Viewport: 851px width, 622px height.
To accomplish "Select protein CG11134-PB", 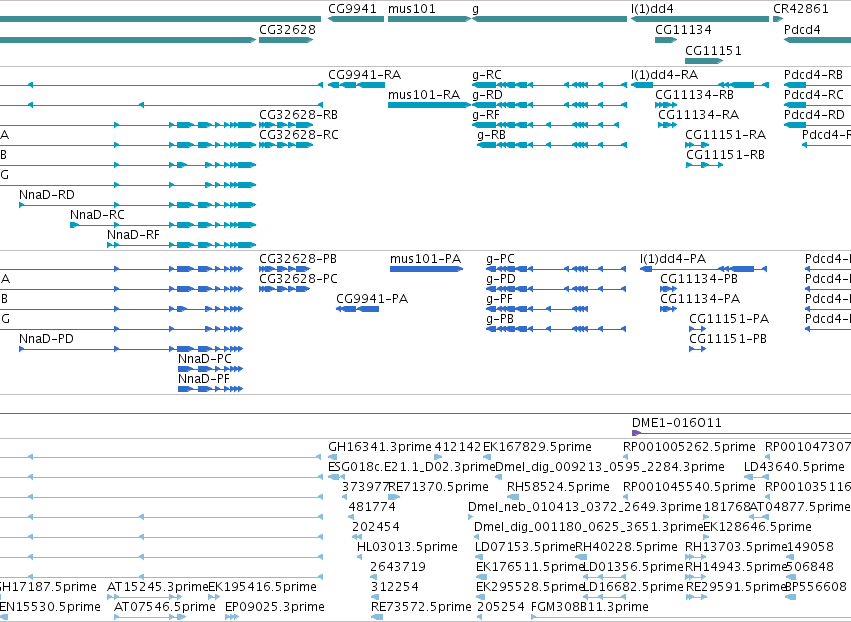I will pyautogui.click(x=699, y=279).
